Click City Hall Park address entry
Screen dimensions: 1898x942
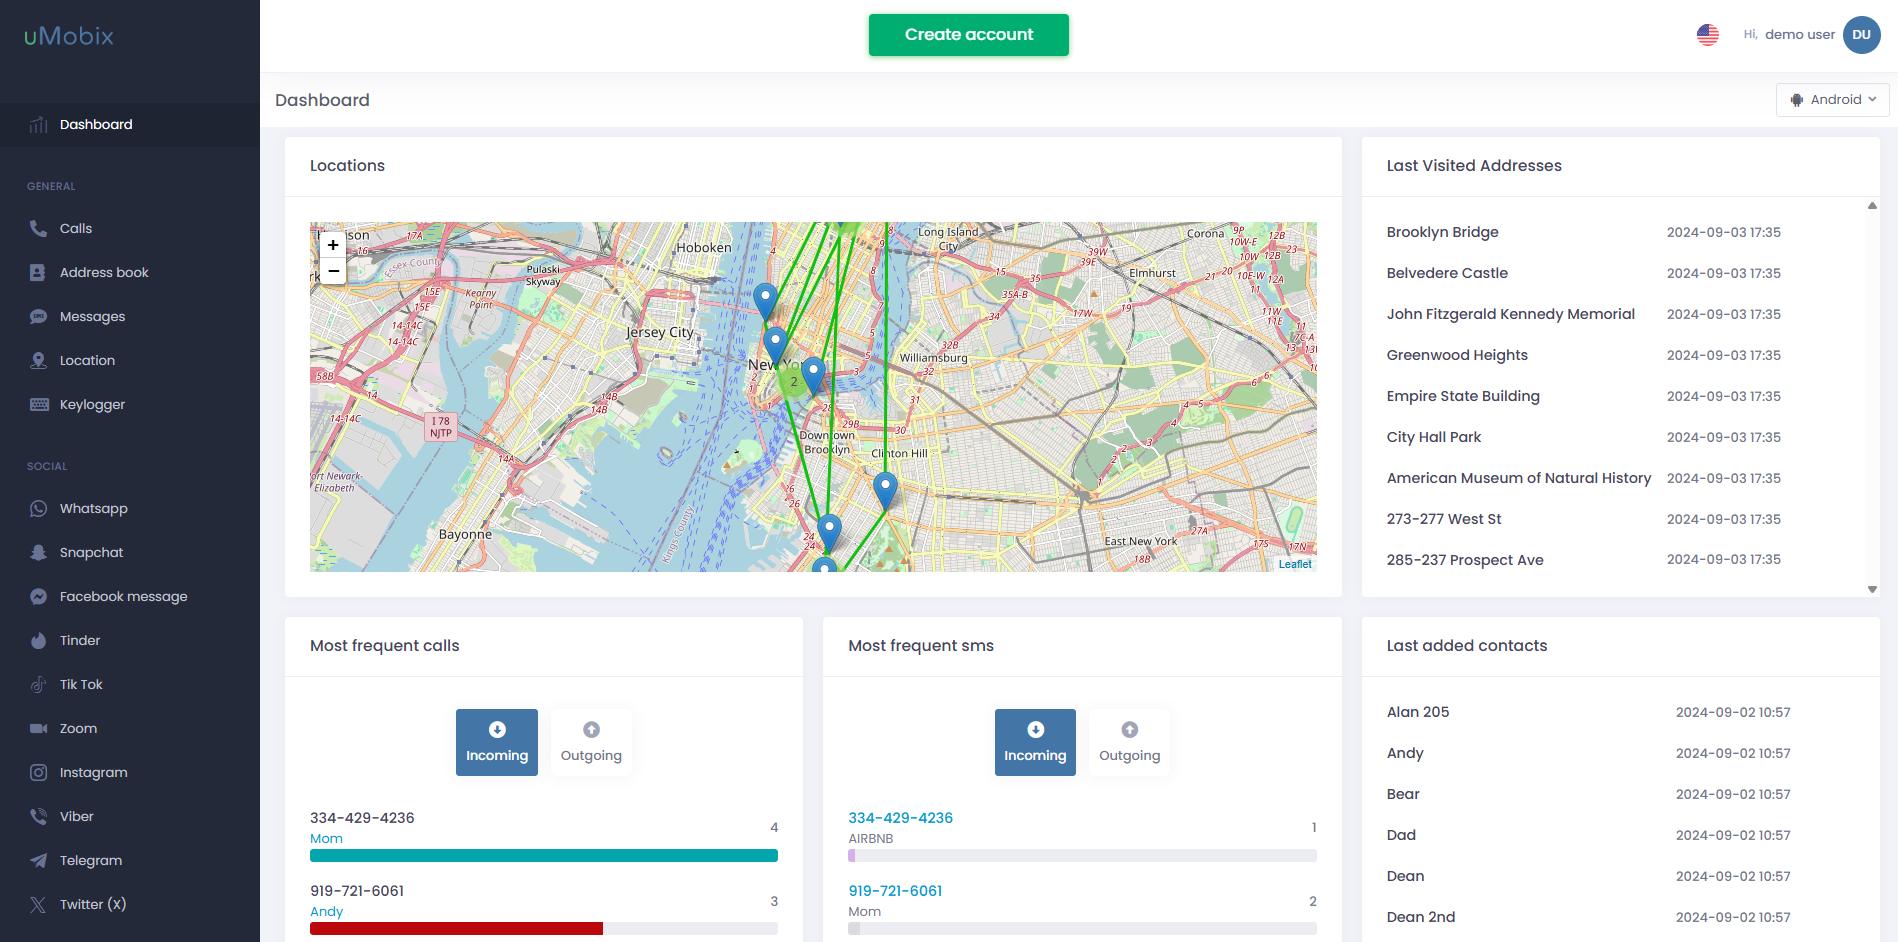coord(1434,437)
